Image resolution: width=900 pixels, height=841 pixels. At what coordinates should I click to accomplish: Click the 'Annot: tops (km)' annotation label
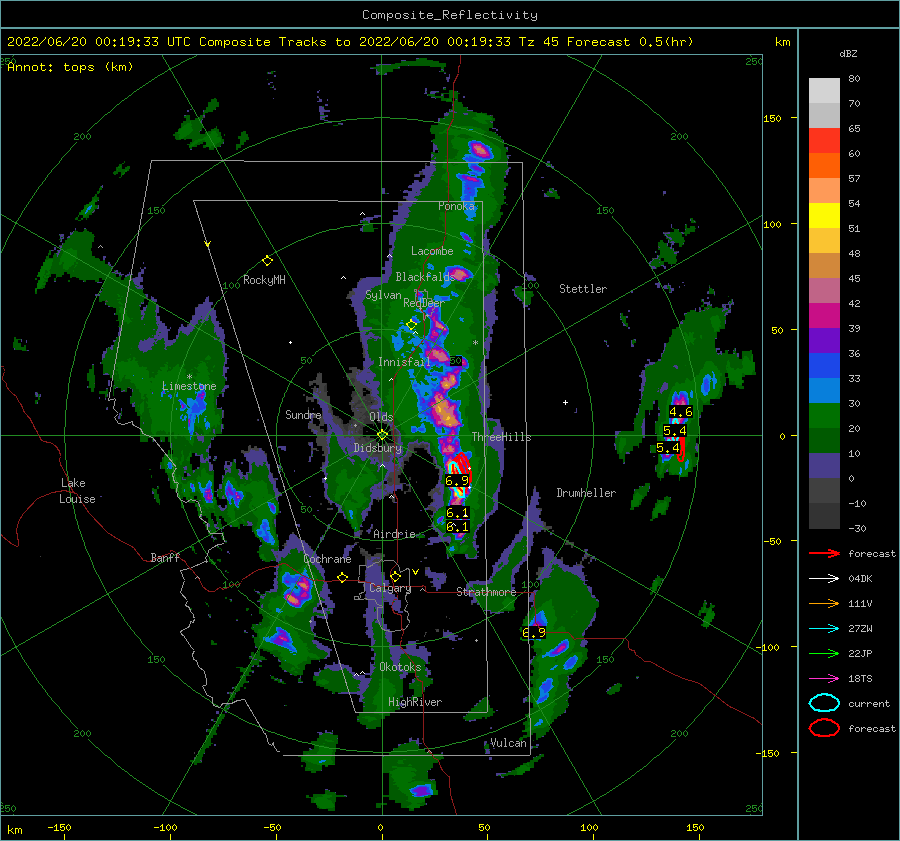pos(70,67)
